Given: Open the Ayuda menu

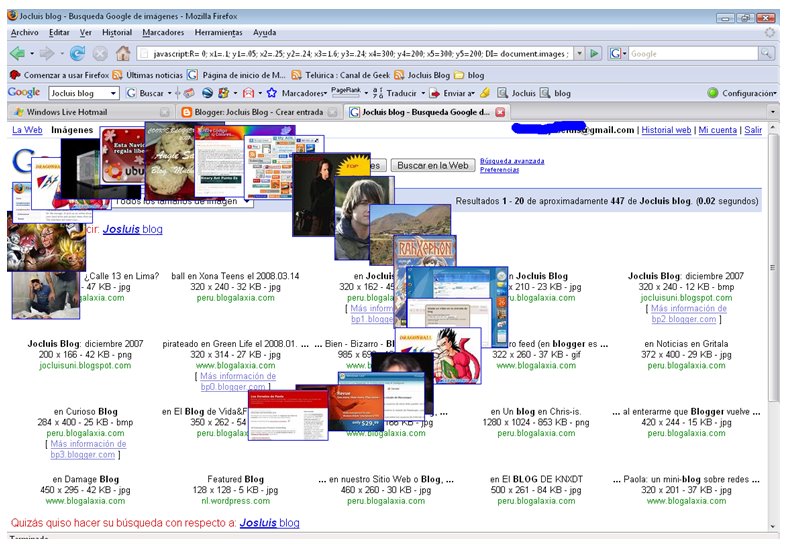Looking at the screenshot, I should tap(265, 32).
